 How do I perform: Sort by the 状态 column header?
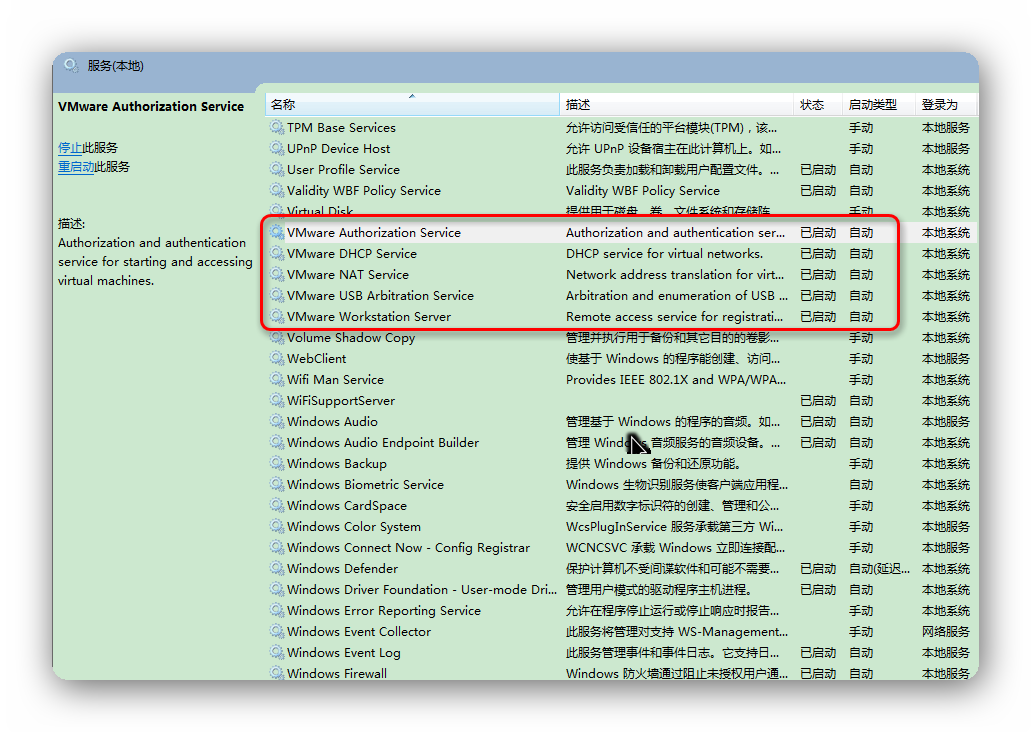(x=818, y=105)
